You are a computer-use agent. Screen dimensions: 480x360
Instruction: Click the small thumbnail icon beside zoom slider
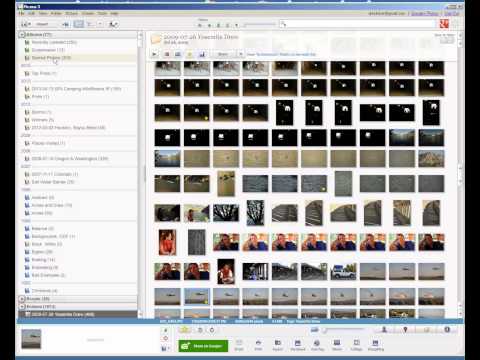point(314,330)
